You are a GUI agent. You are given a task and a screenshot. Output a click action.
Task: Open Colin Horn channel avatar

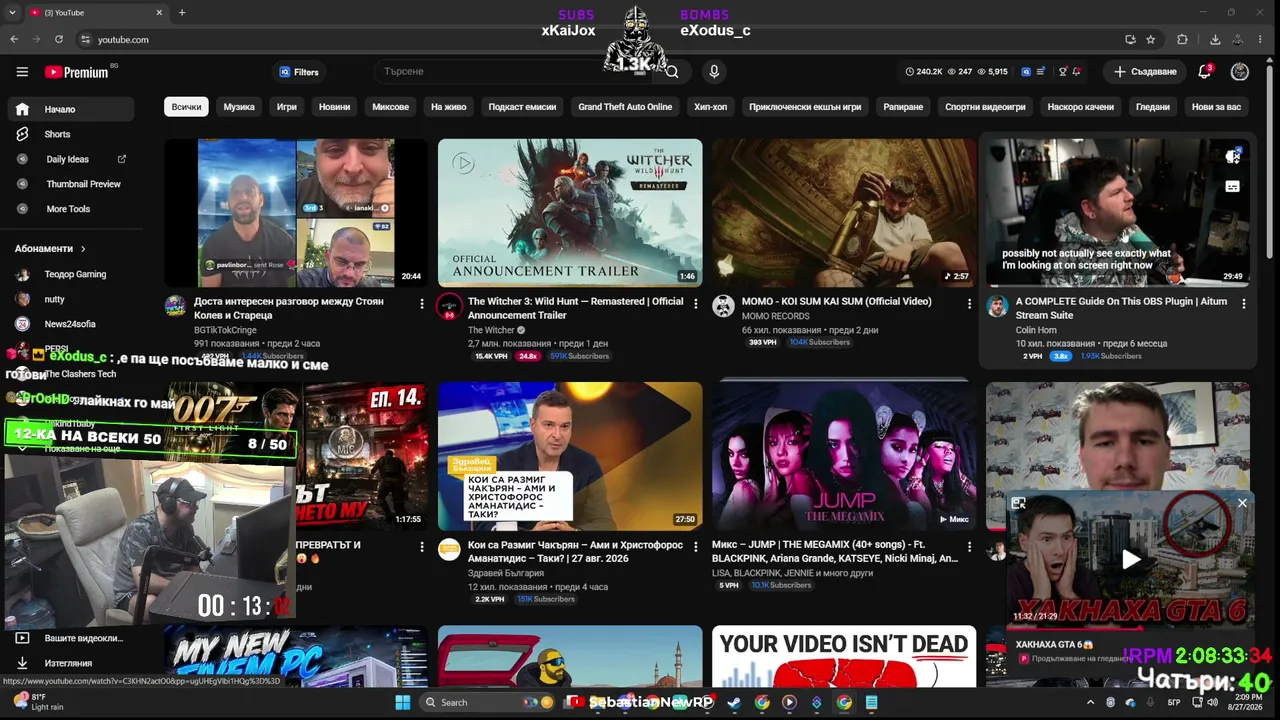tap(997, 306)
